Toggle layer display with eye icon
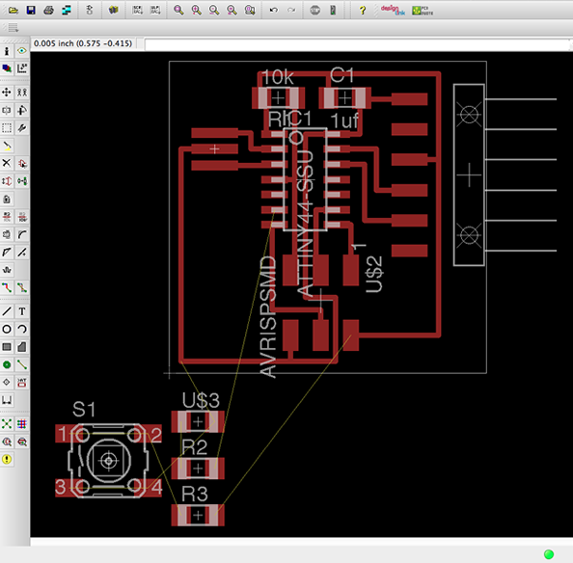Viewport: 573px width, 563px height. [x=22, y=50]
